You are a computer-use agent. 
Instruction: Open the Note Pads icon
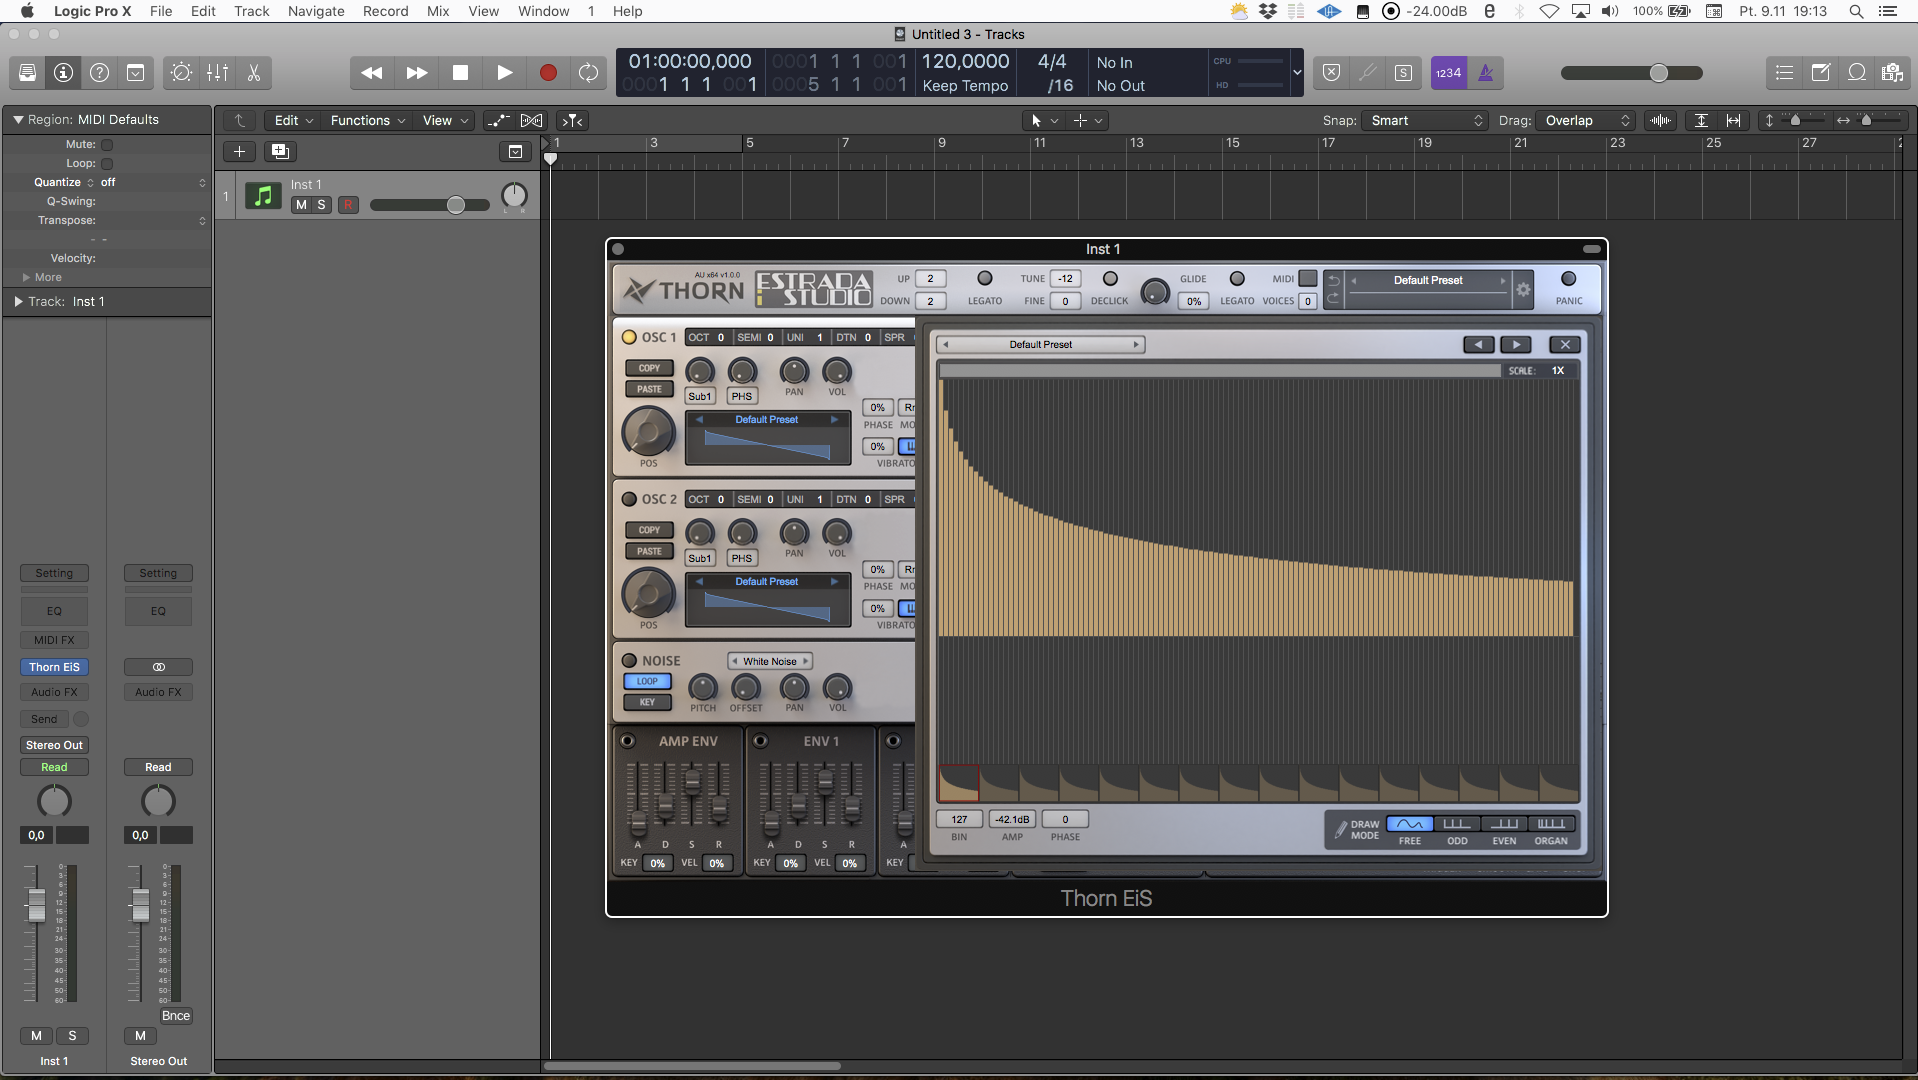click(x=1821, y=73)
